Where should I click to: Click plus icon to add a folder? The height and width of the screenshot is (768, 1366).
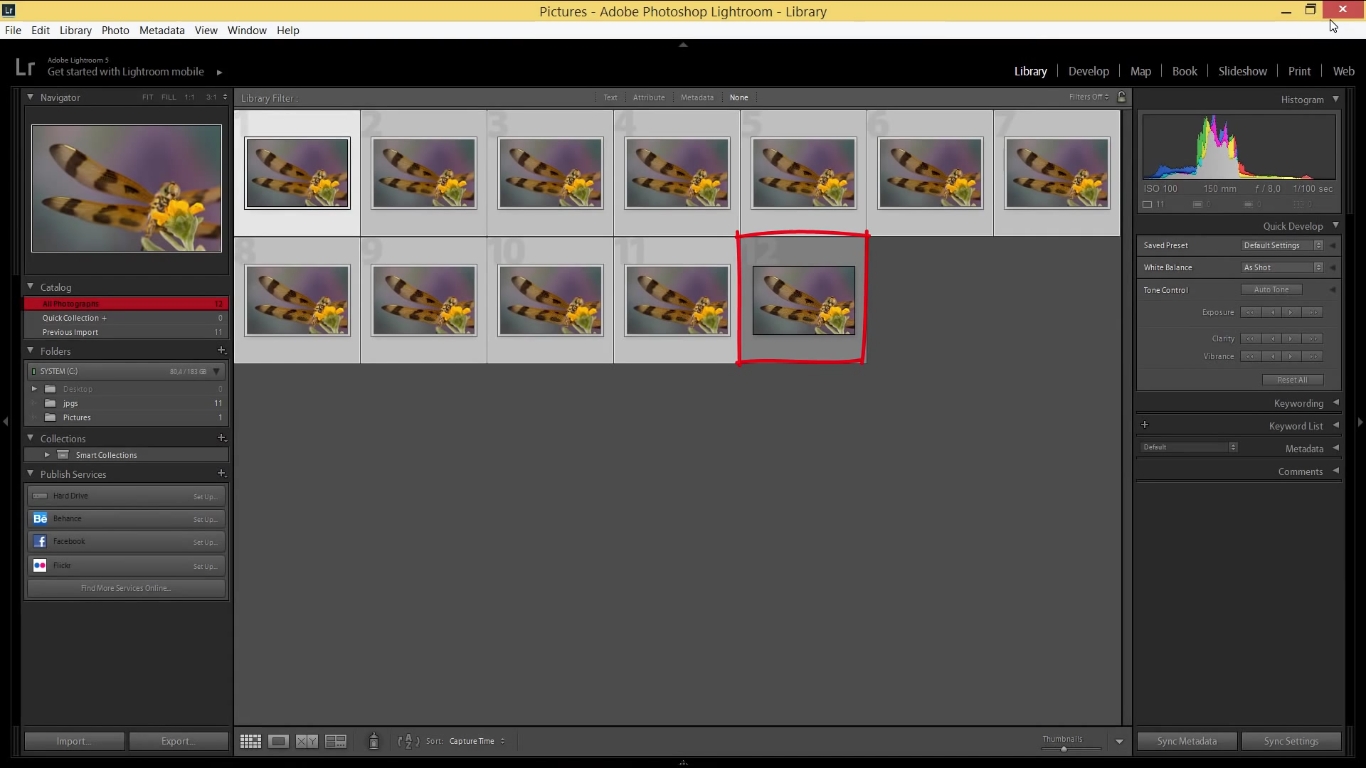[221, 351]
